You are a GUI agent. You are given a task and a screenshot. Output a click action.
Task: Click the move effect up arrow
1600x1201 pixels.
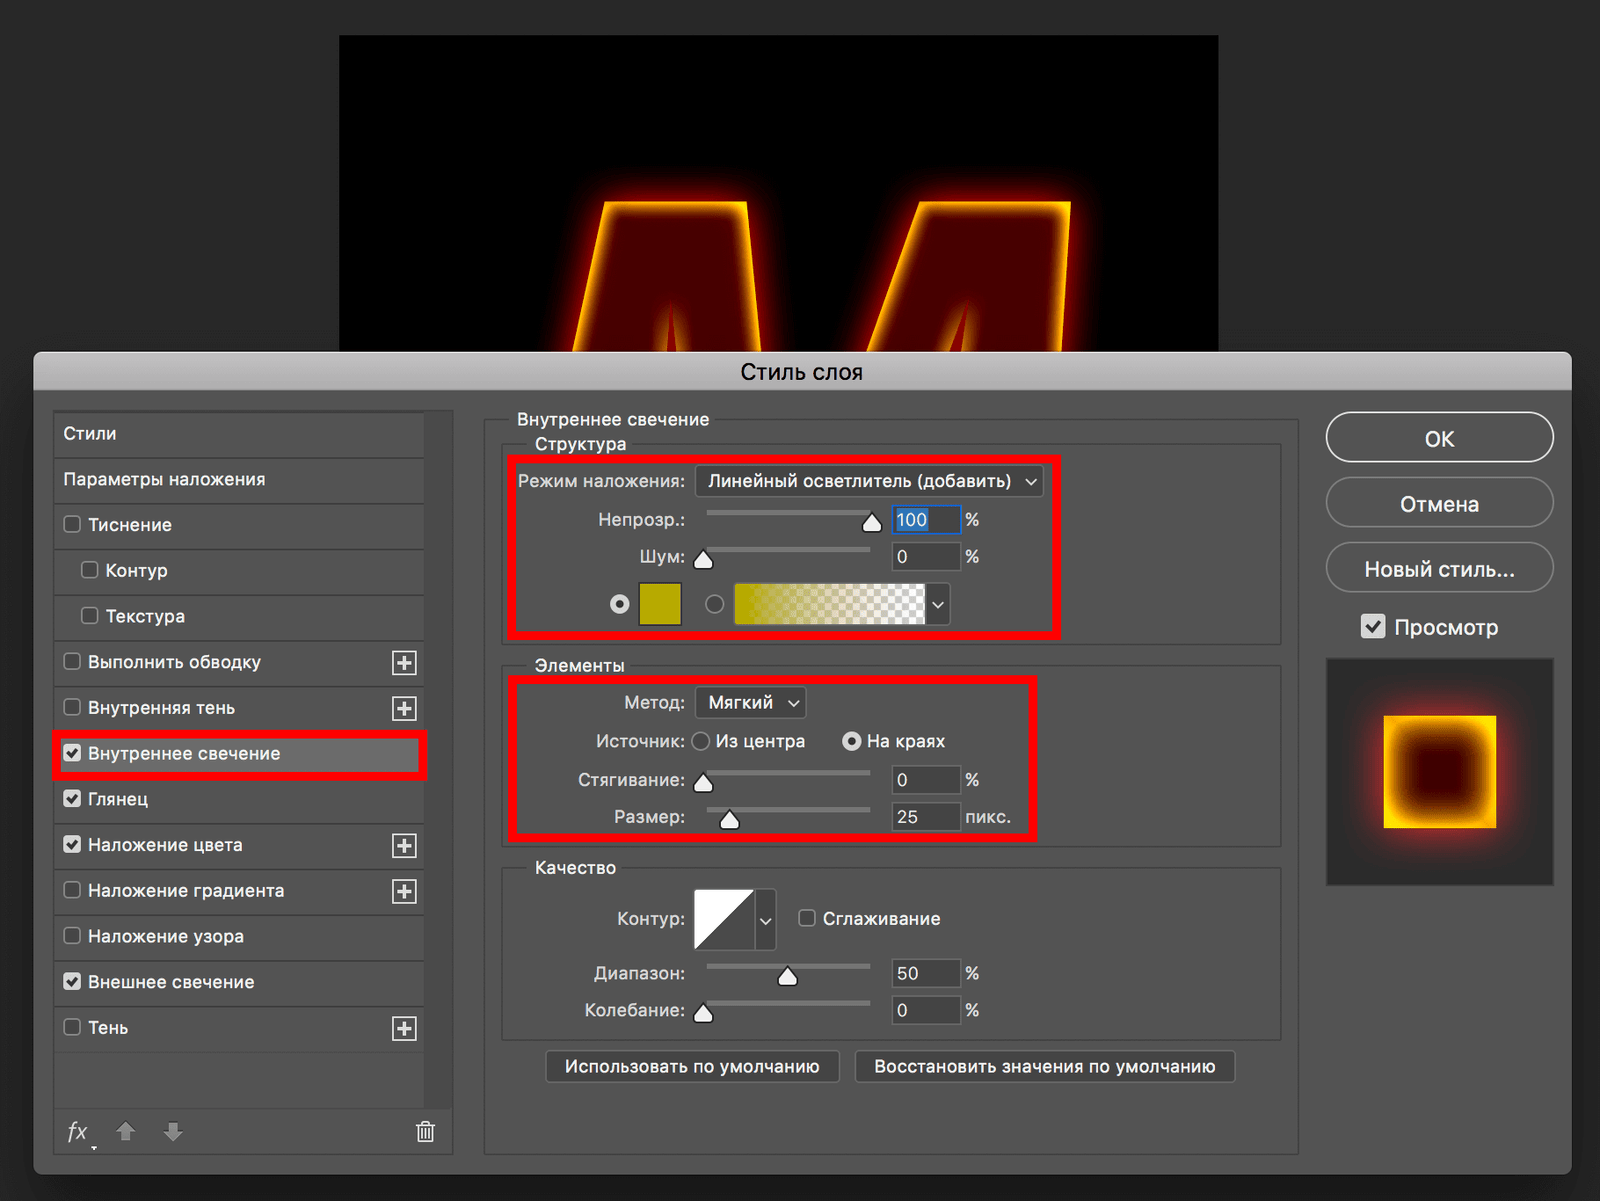point(126,1132)
